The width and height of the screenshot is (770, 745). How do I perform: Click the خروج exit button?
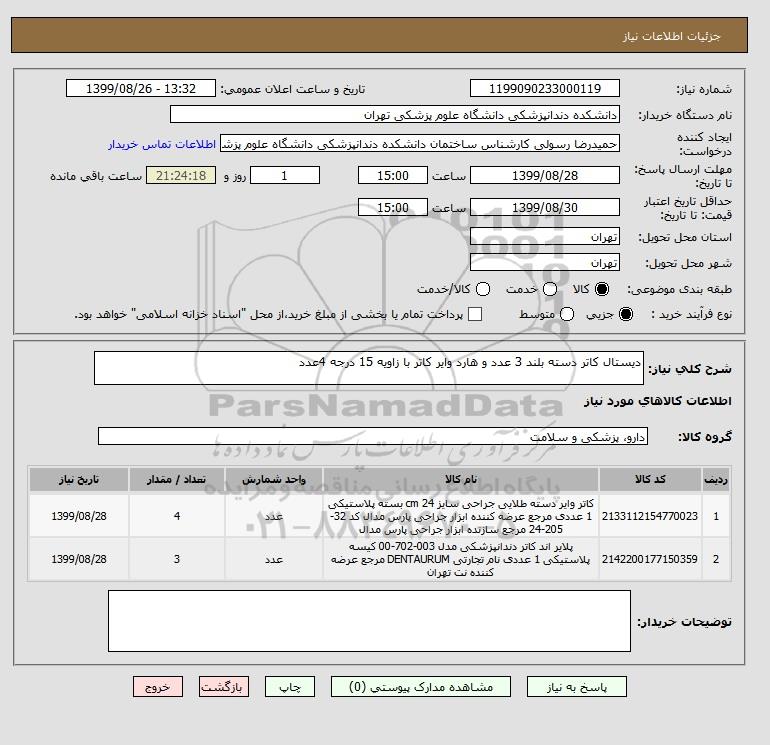pos(158,687)
